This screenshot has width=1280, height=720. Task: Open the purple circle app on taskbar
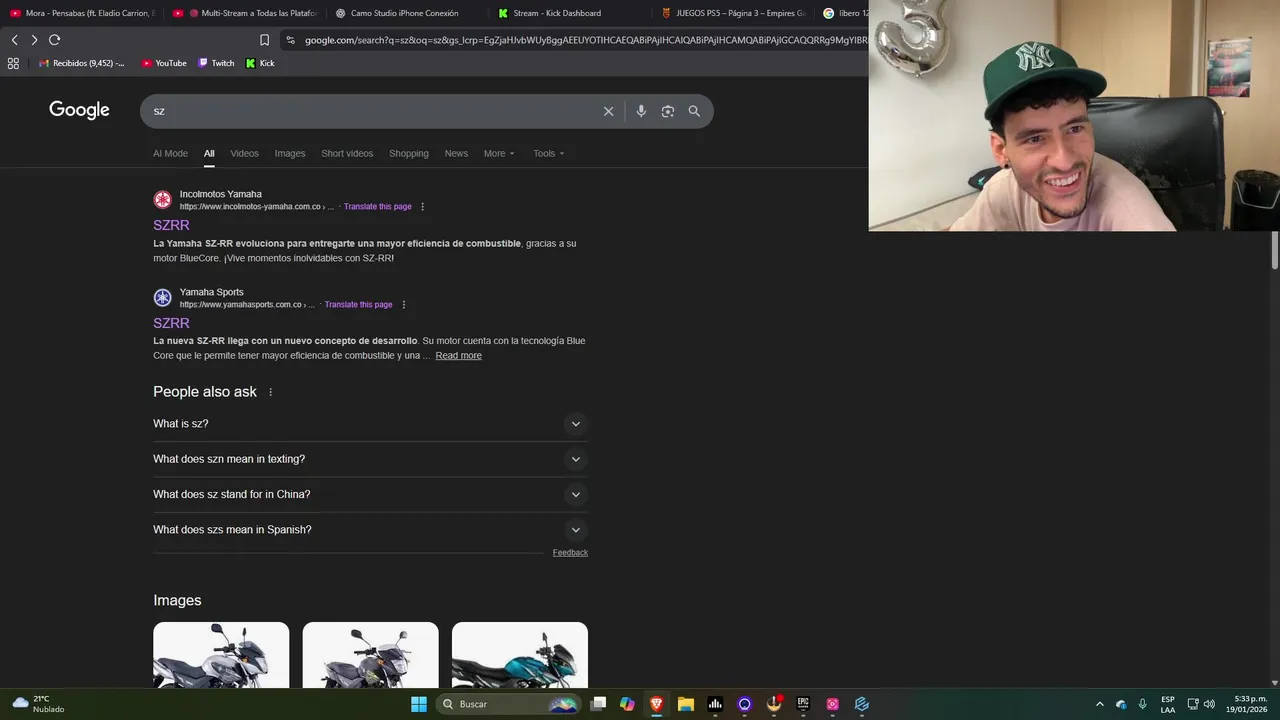(744, 704)
